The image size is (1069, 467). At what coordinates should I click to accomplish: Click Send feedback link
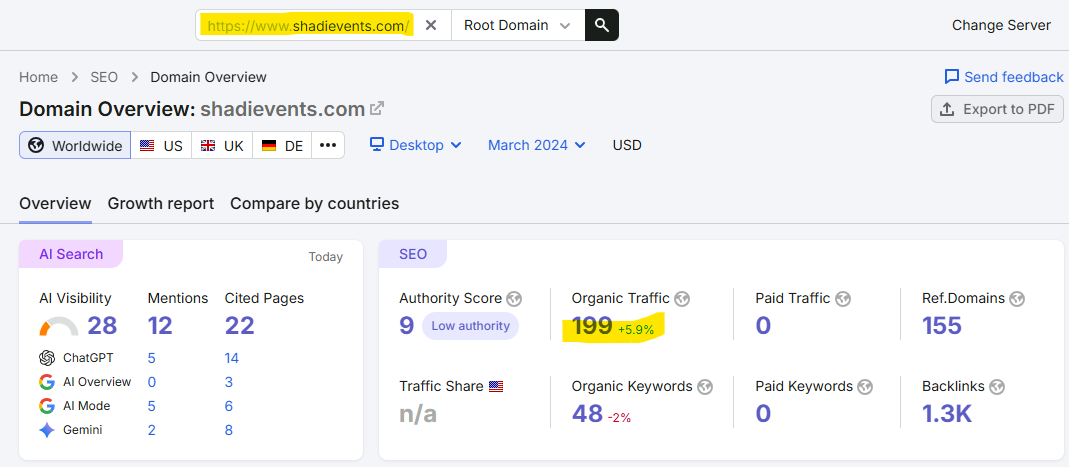point(1004,77)
